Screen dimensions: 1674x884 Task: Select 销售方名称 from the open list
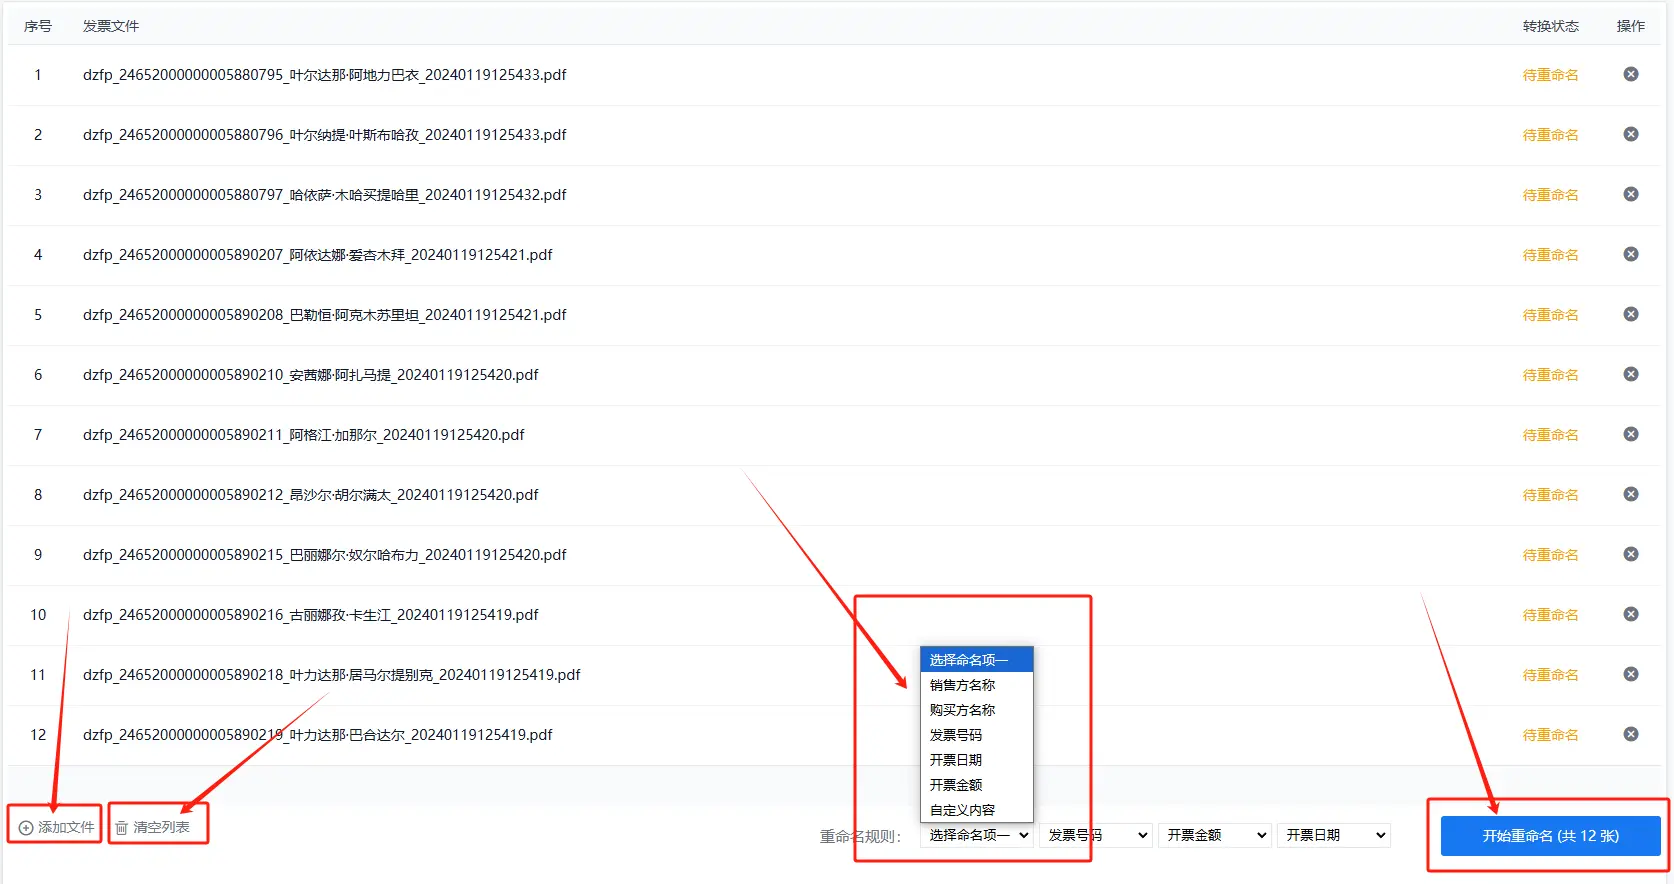[962, 685]
